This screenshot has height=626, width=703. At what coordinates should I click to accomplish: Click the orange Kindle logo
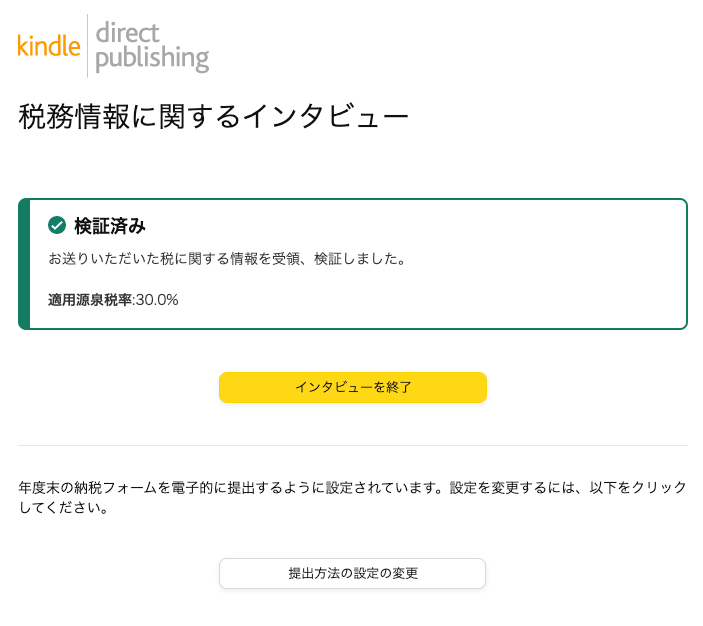49,46
